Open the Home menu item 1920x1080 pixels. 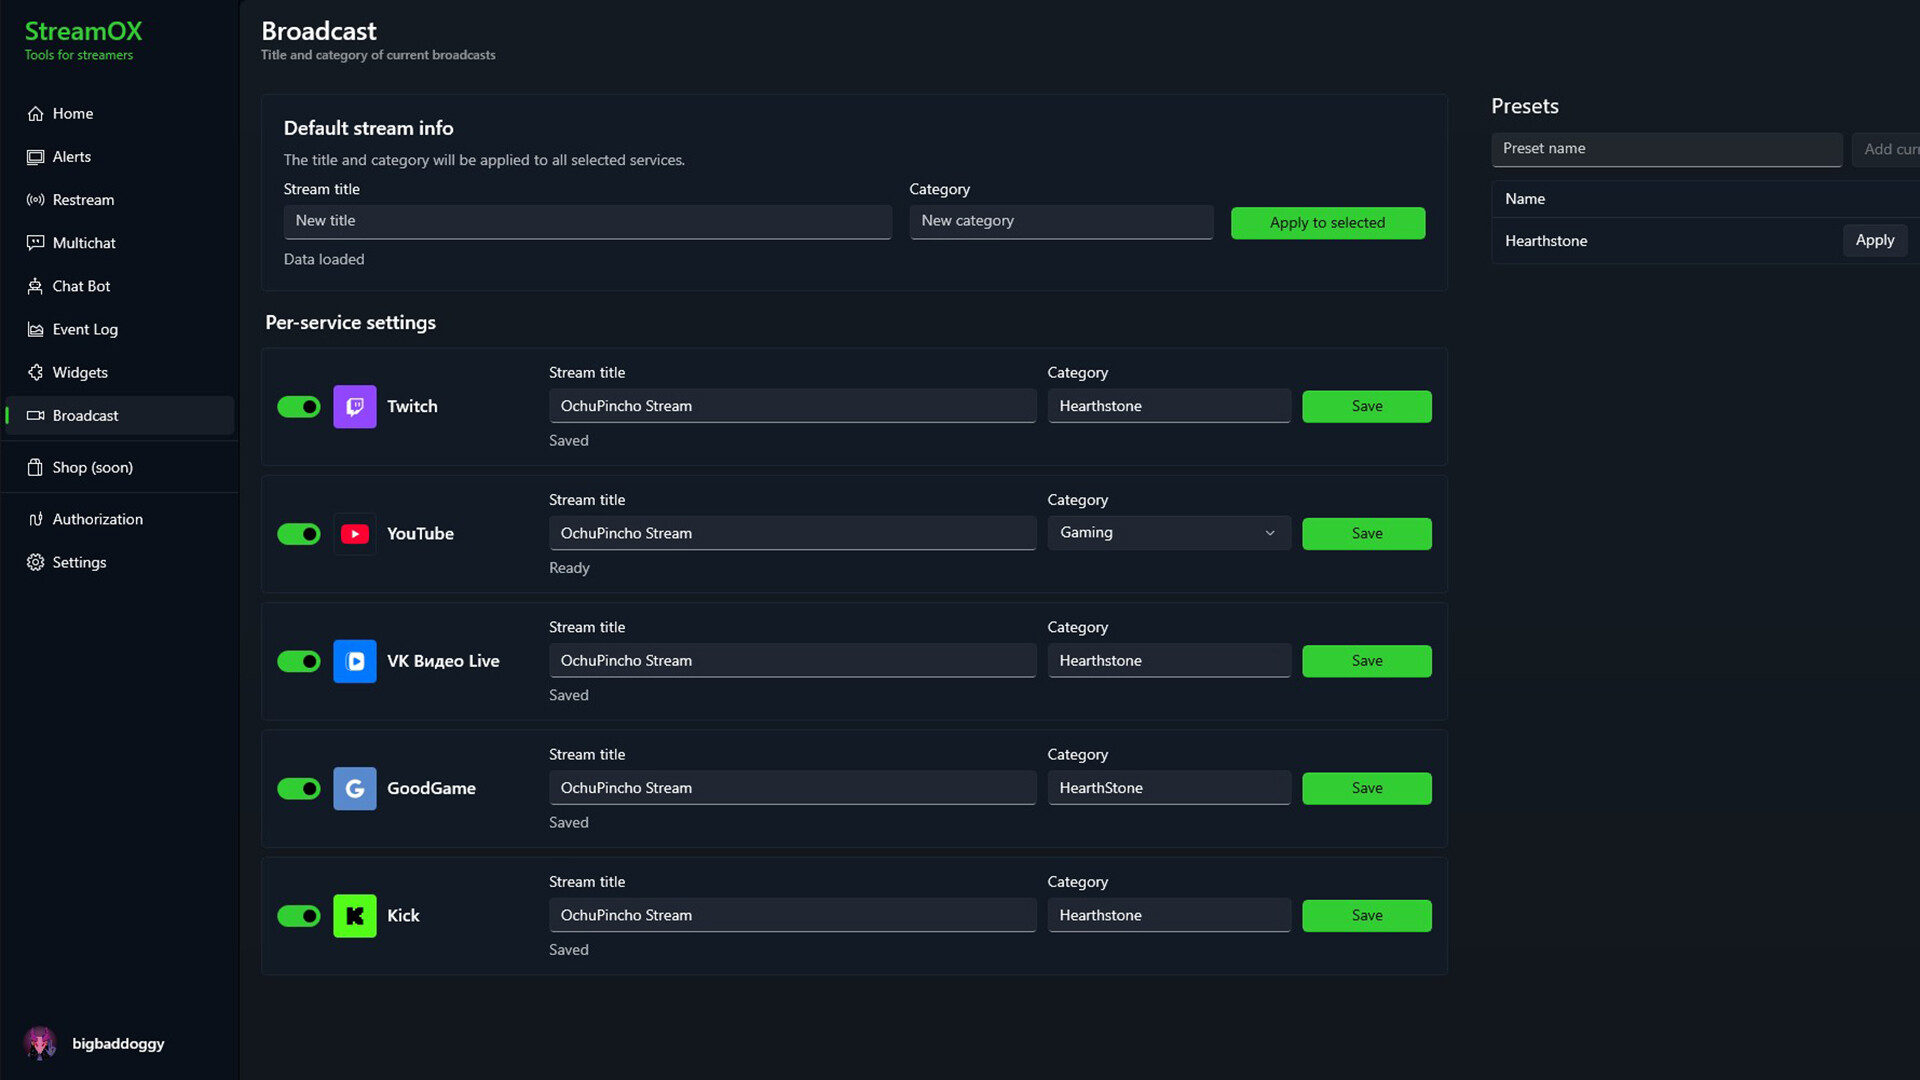coord(120,114)
